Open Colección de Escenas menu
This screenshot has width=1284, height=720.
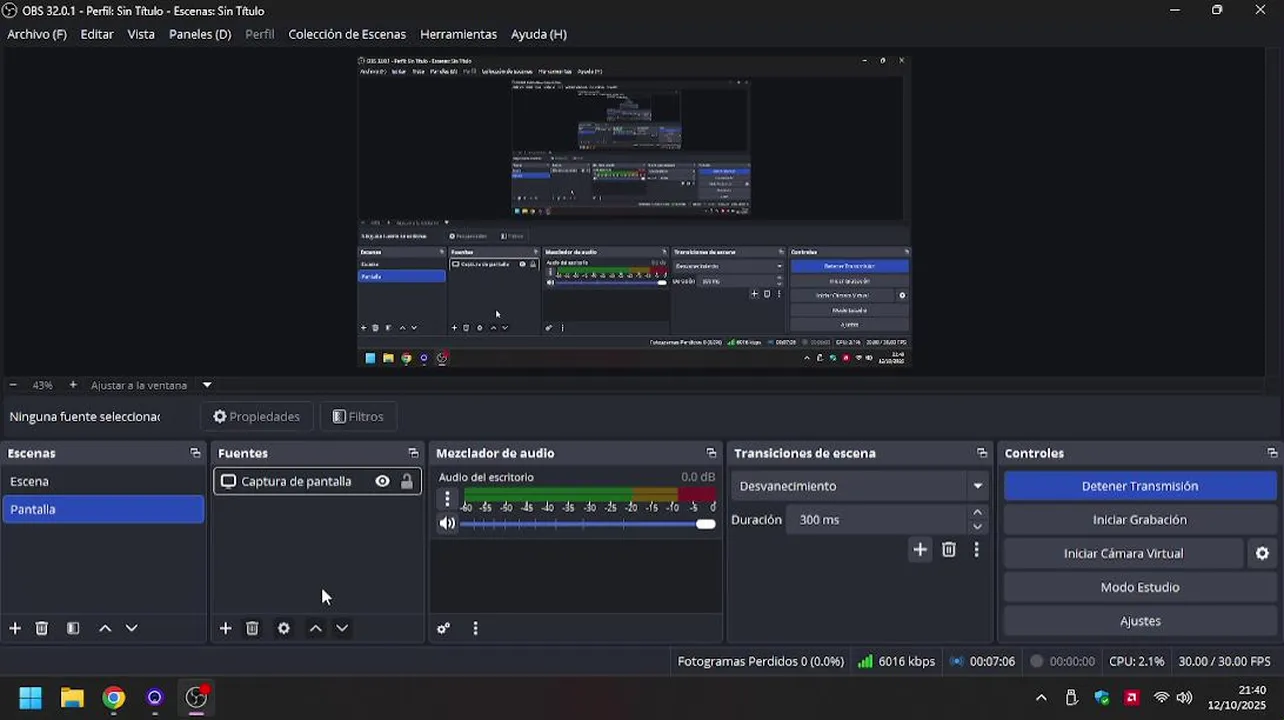tap(347, 34)
